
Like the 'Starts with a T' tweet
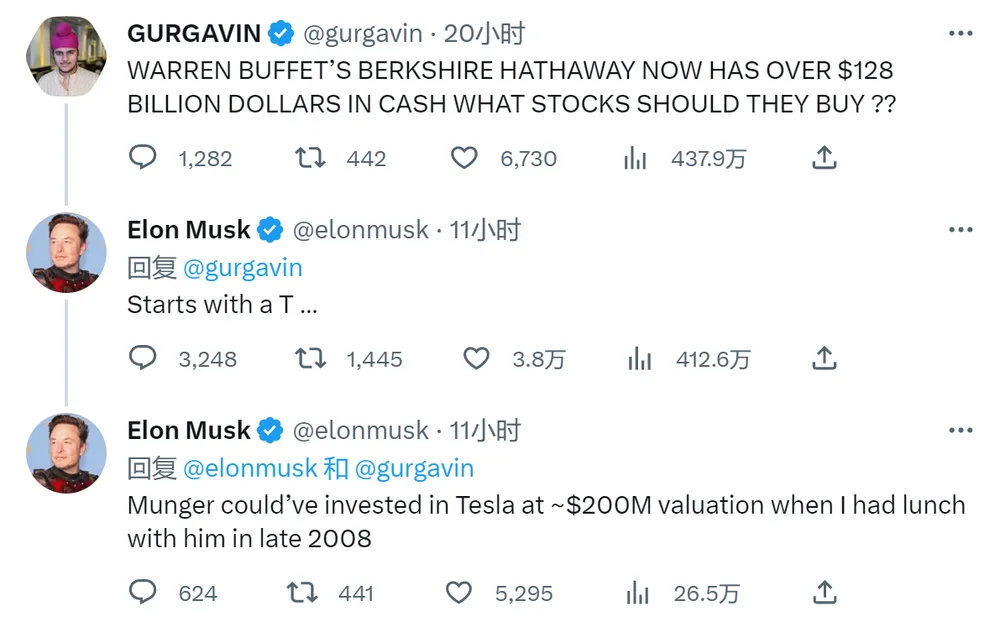tap(476, 358)
